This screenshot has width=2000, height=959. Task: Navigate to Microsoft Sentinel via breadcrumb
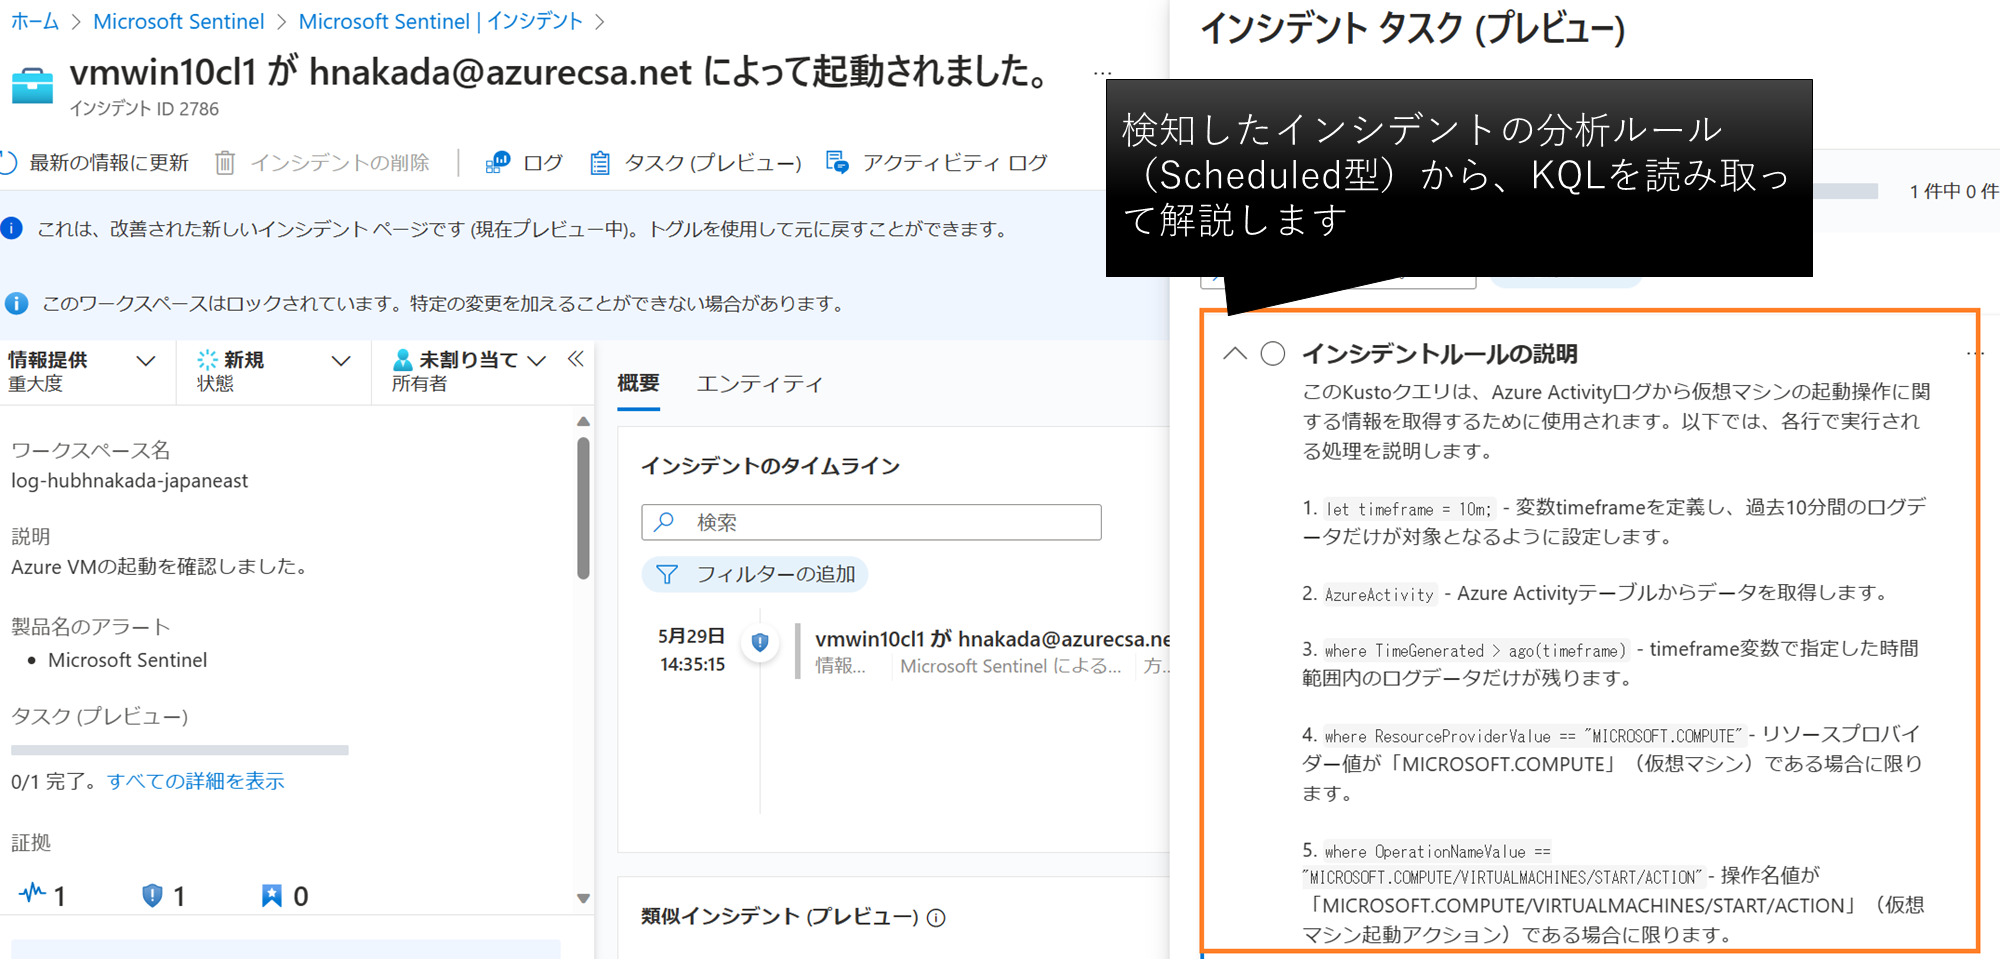[179, 21]
